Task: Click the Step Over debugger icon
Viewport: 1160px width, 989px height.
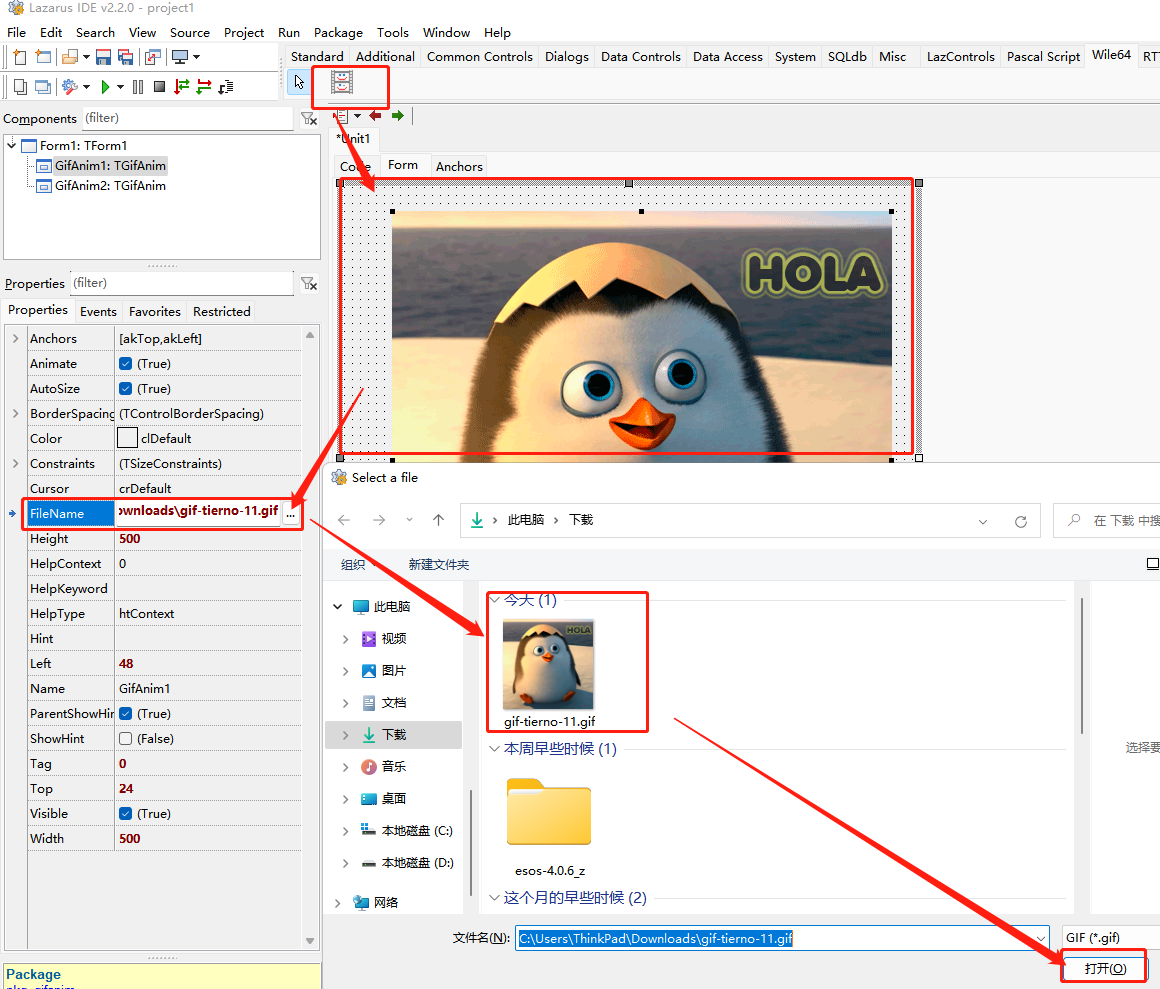Action: pos(203,87)
